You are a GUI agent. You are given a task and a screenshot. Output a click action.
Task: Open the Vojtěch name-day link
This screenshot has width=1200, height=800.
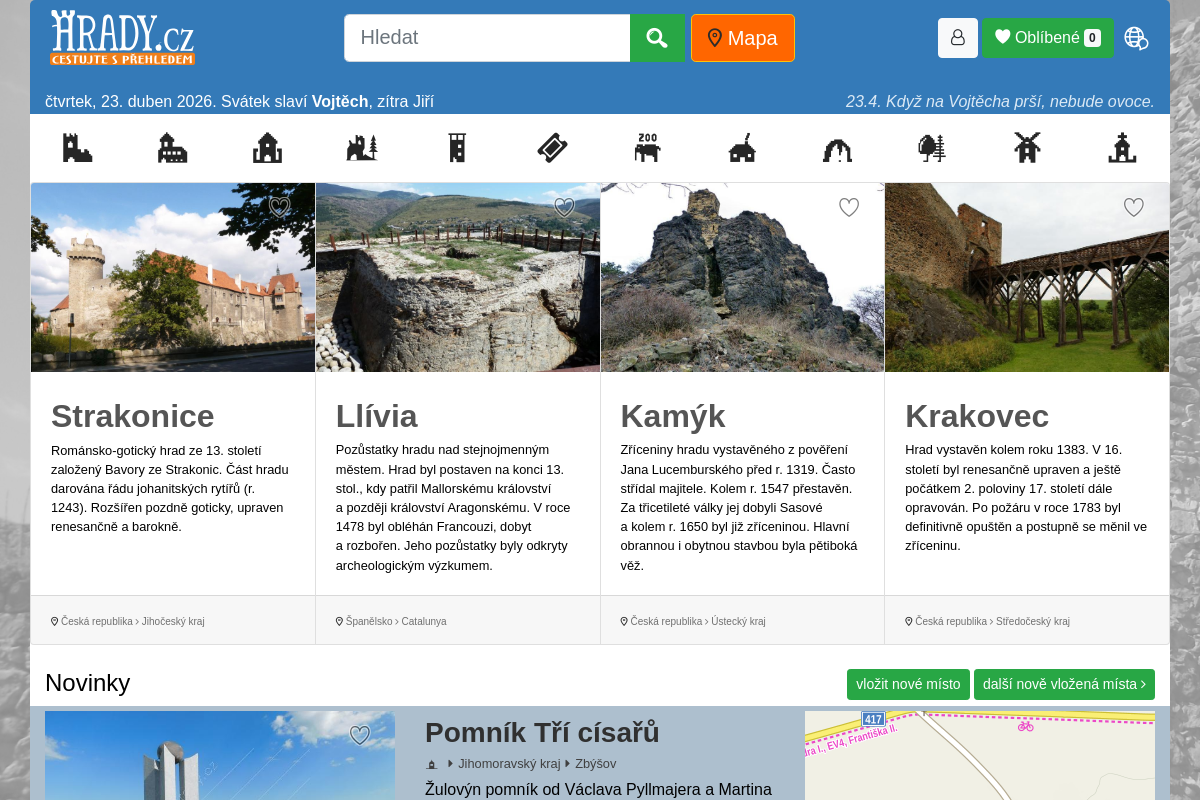pyautogui.click(x=340, y=101)
